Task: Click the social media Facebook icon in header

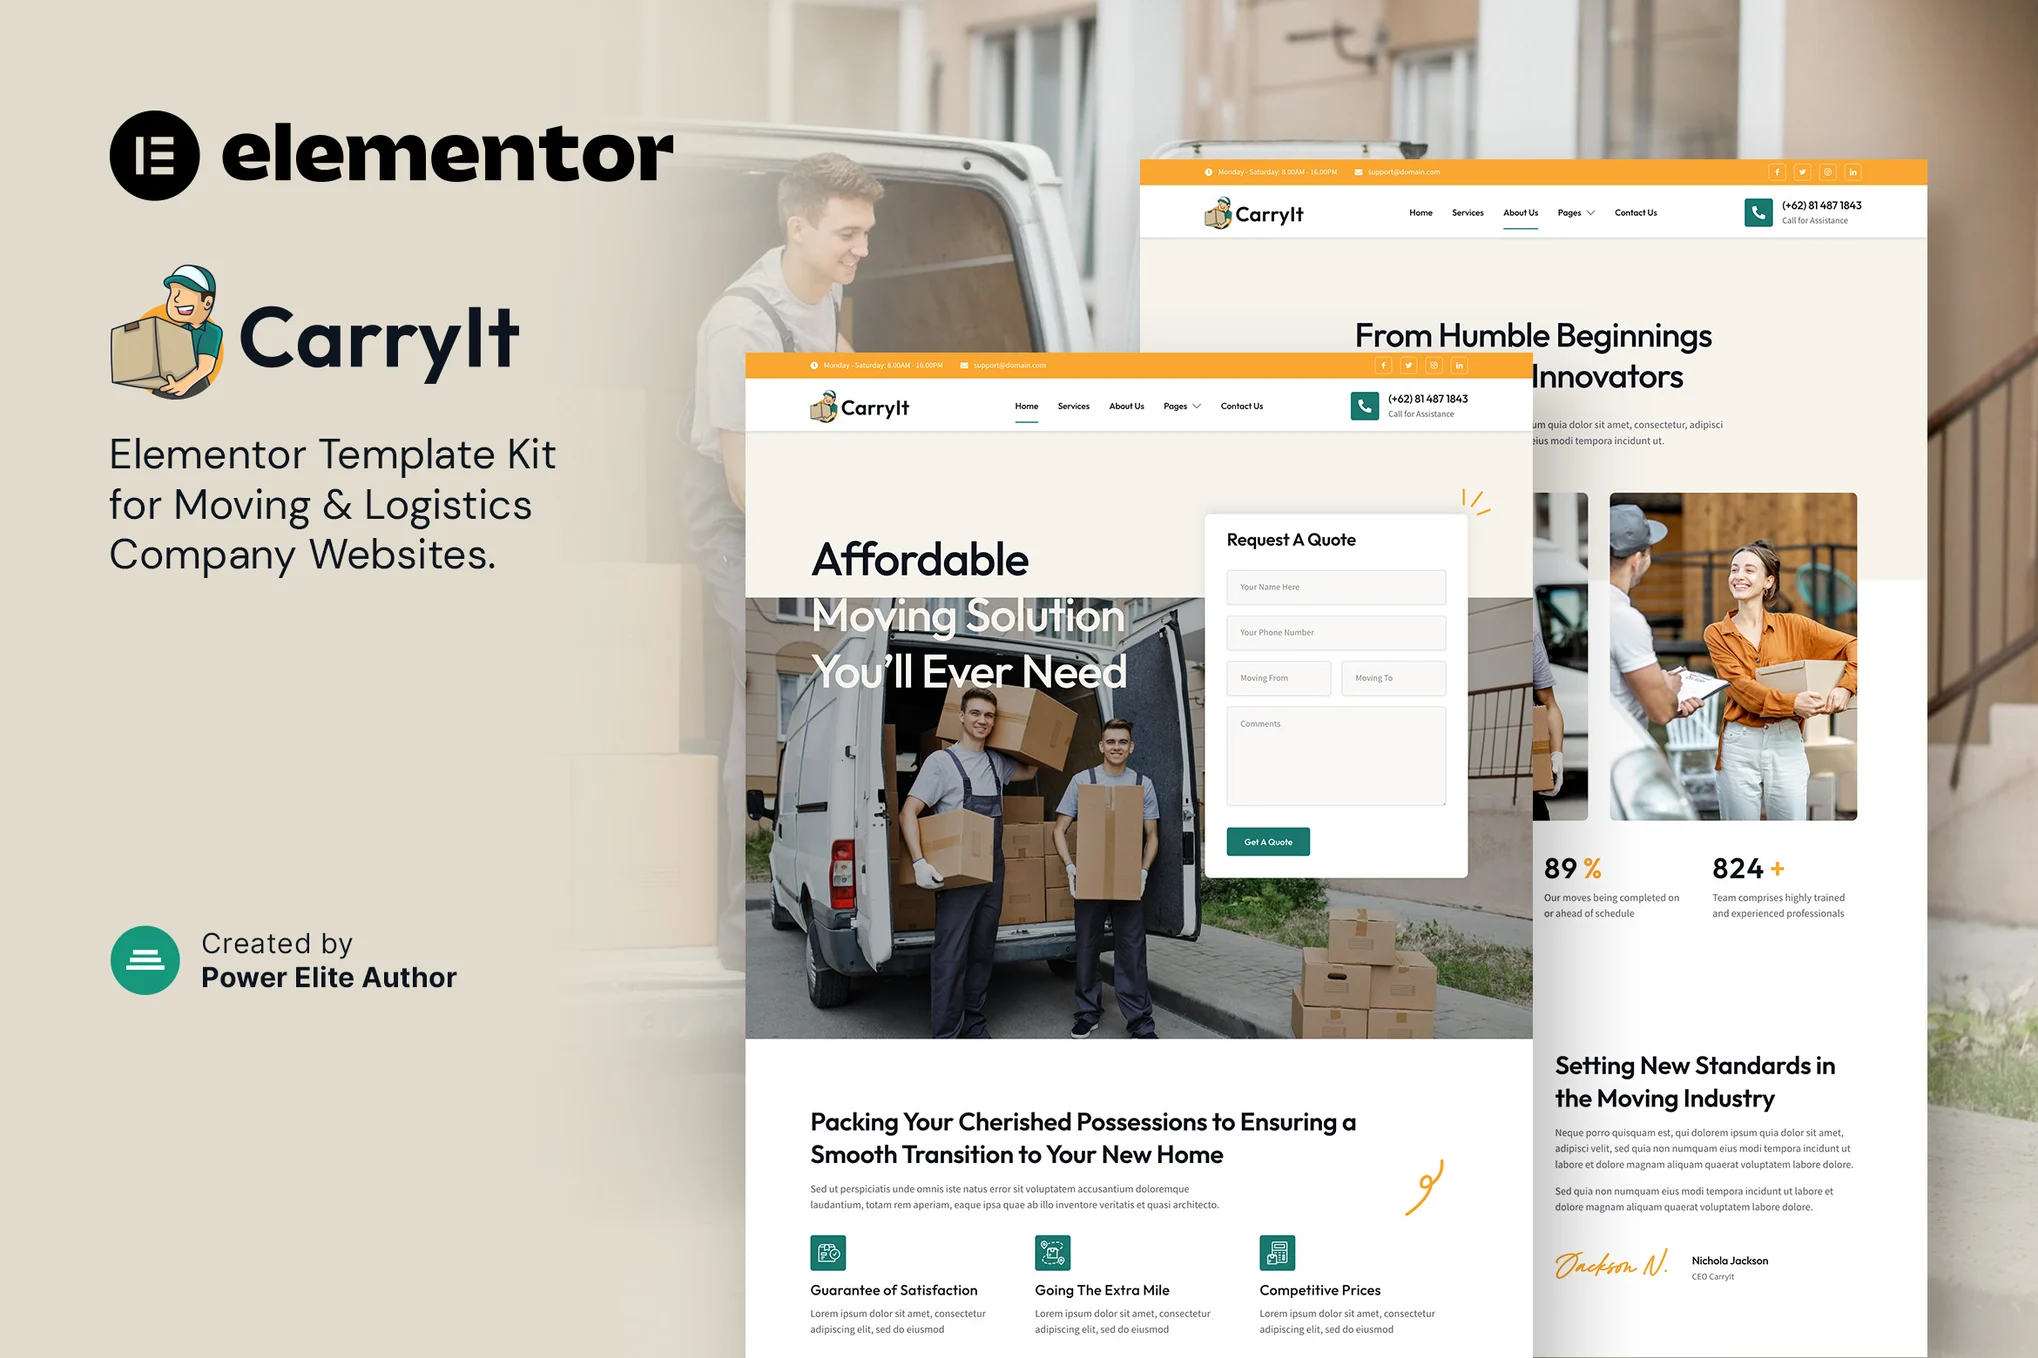Action: 1773,173
